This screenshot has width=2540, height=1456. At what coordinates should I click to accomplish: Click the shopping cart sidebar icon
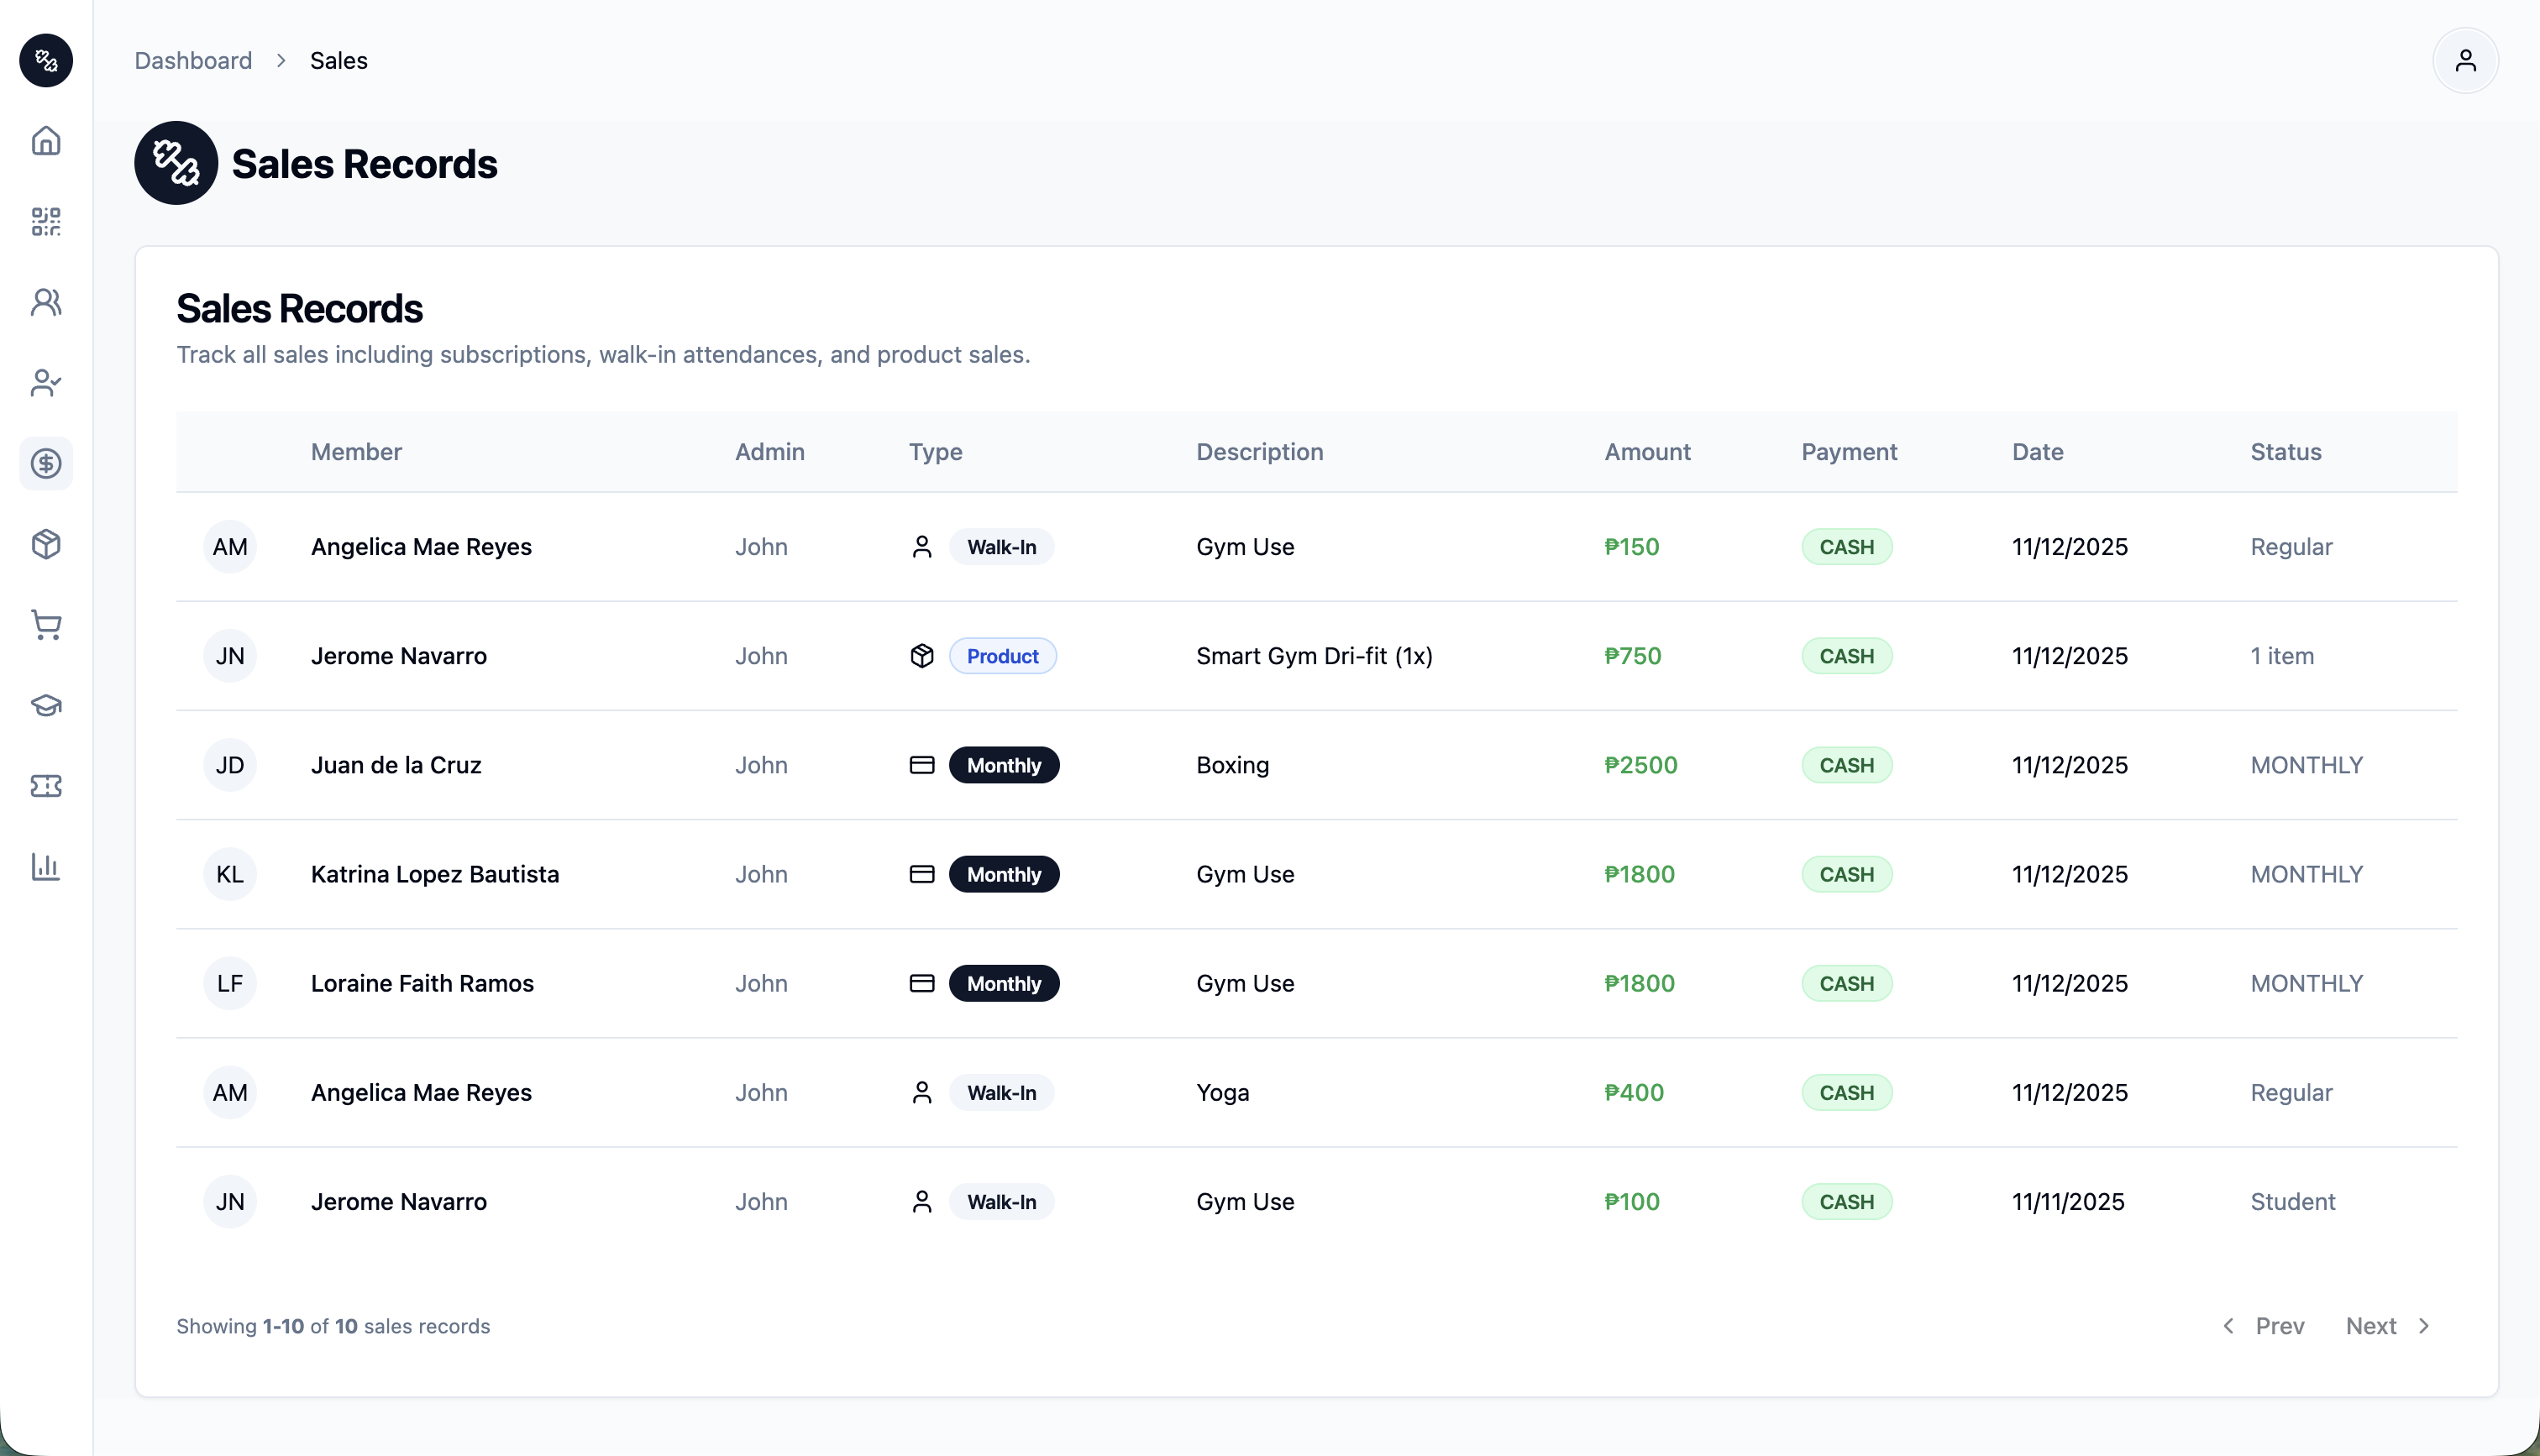[46, 625]
